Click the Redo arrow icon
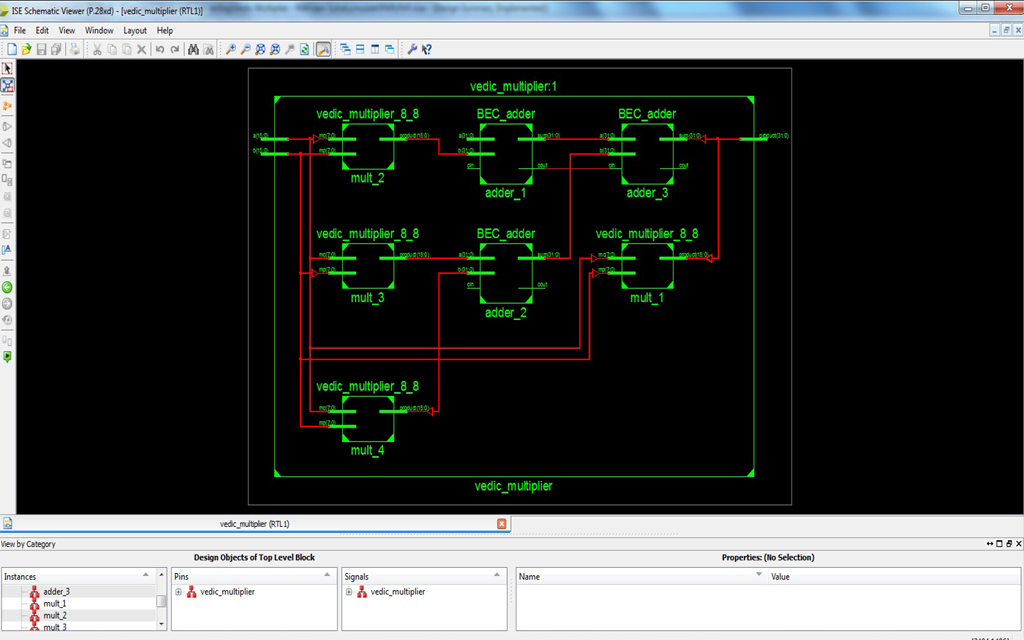1024x640 pixels. [174, 49]
